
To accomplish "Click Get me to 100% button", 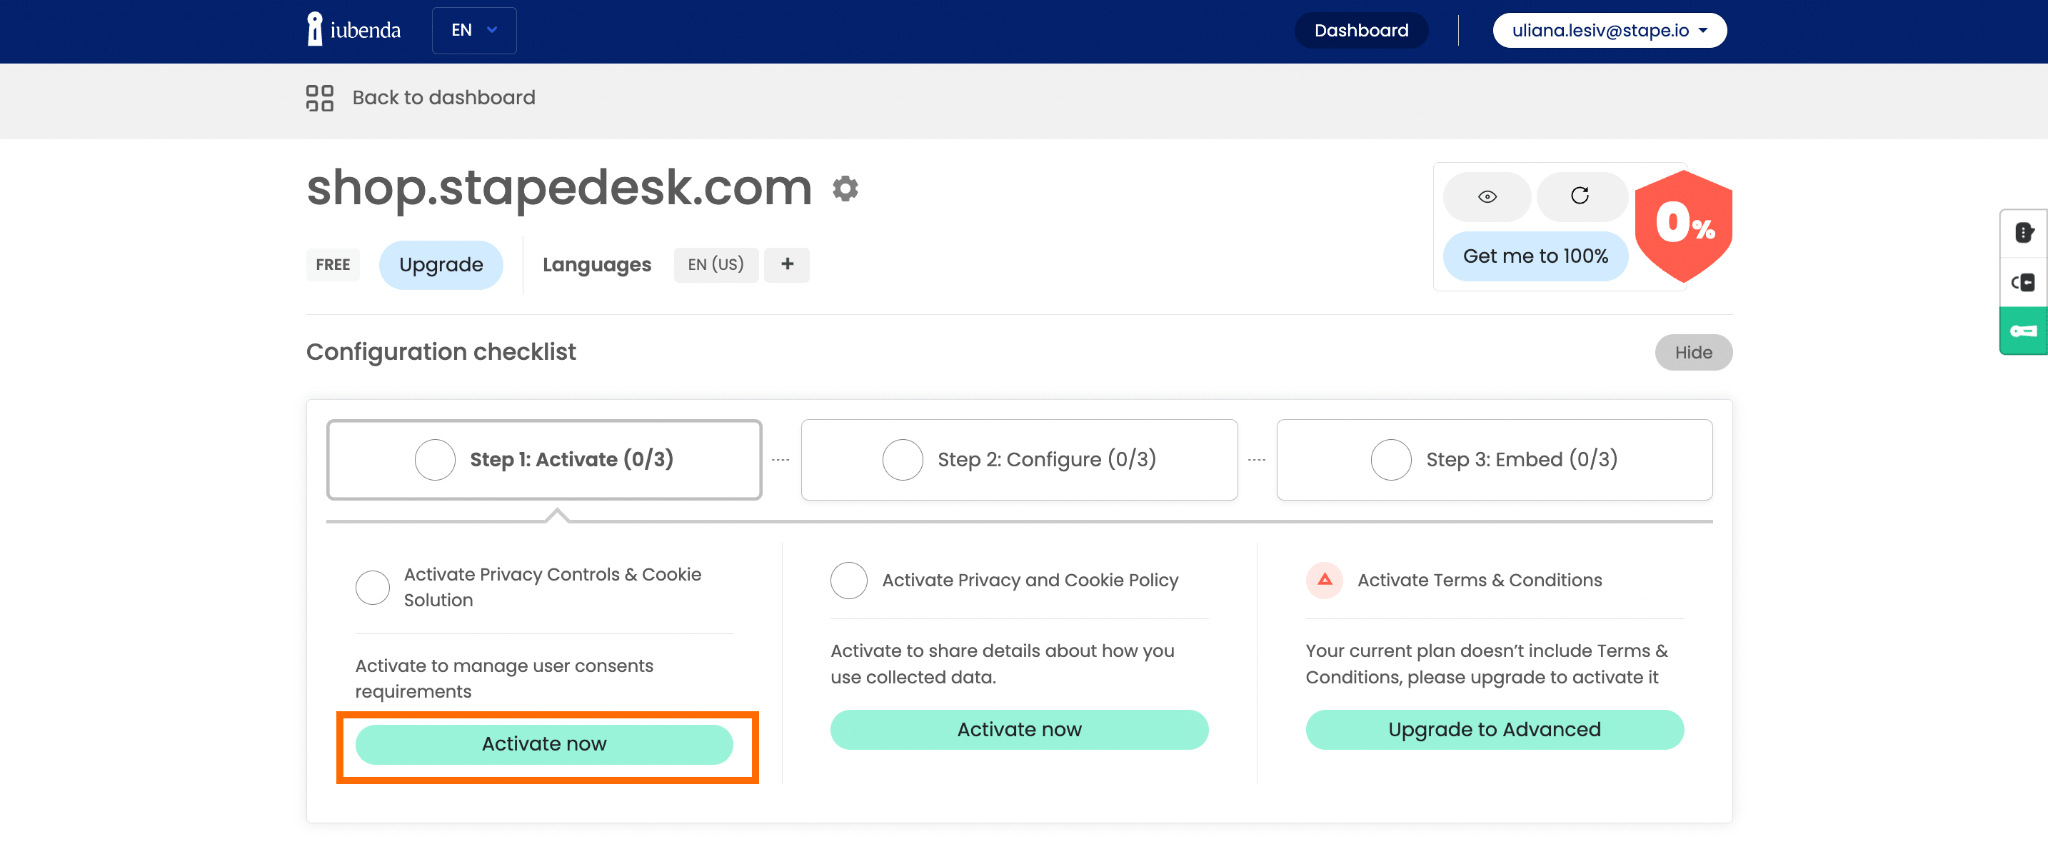I will click(x=1535, y=256).
